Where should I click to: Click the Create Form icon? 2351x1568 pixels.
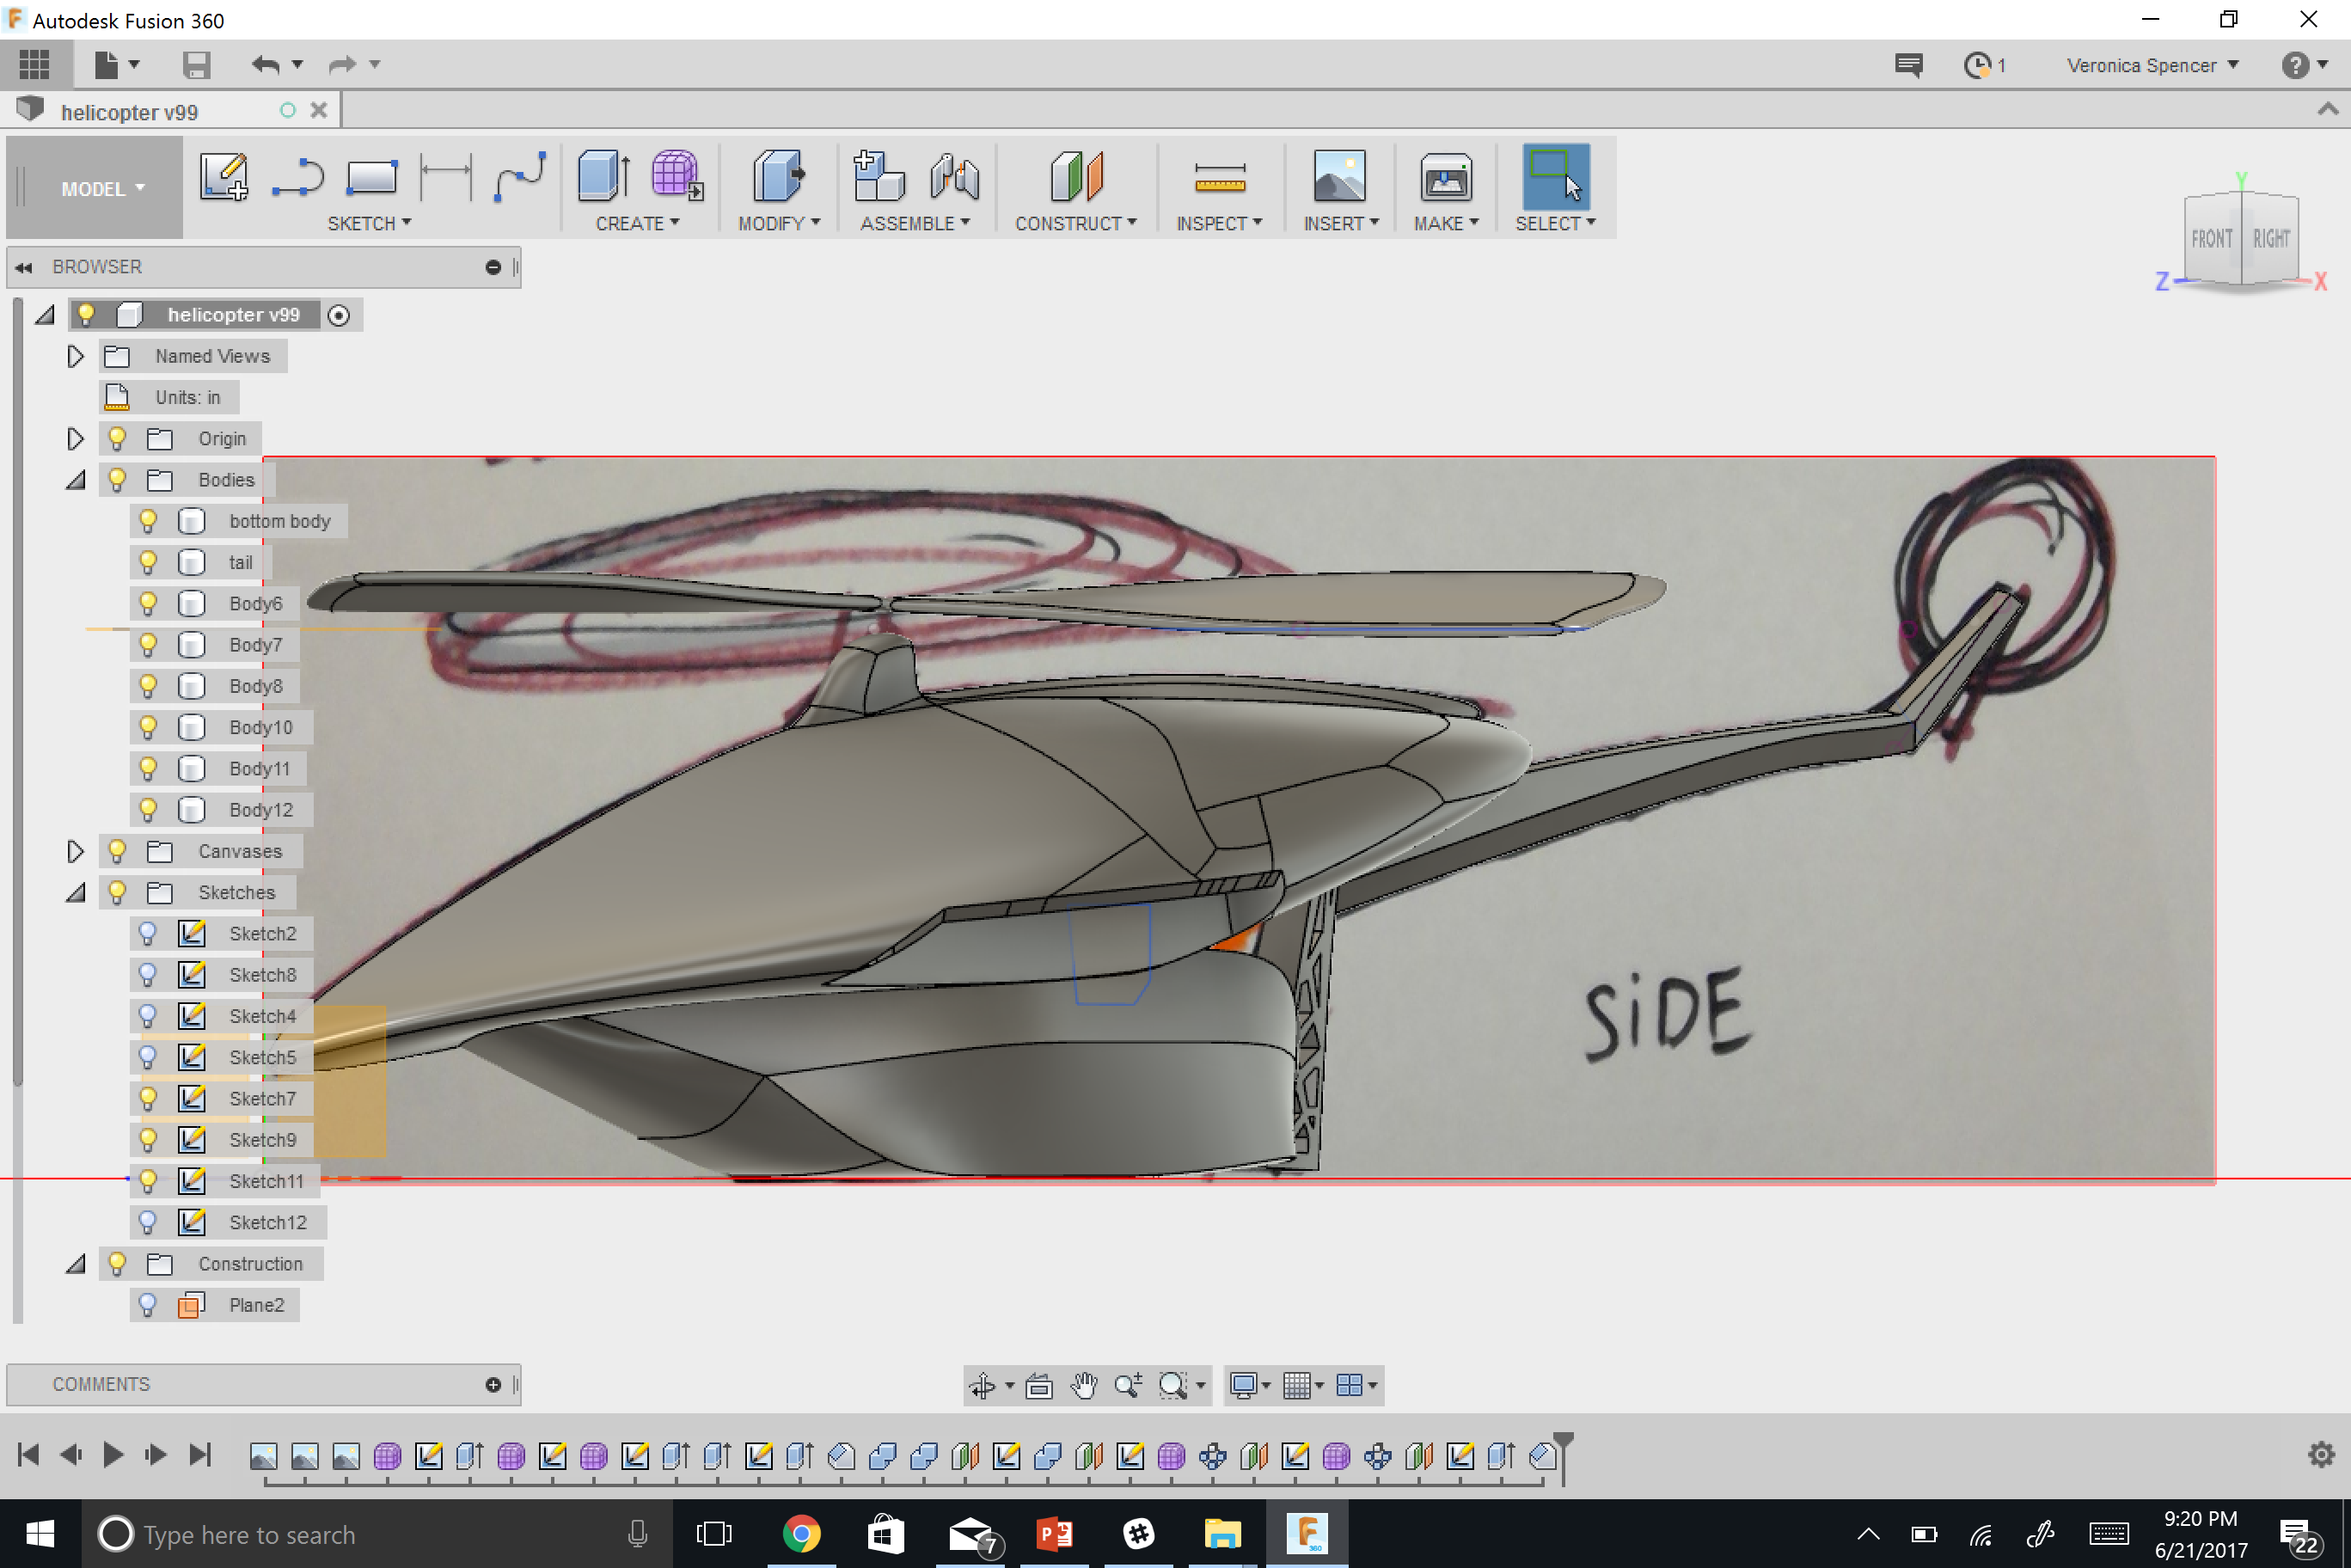point(677,177)
